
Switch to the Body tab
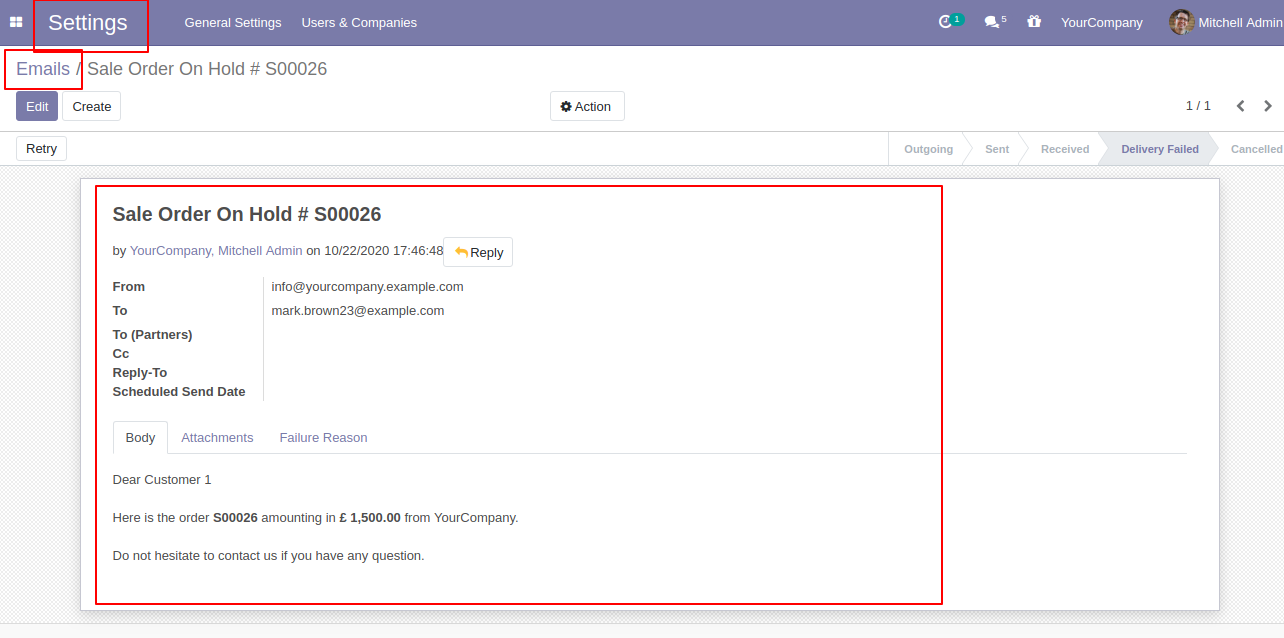140,438
